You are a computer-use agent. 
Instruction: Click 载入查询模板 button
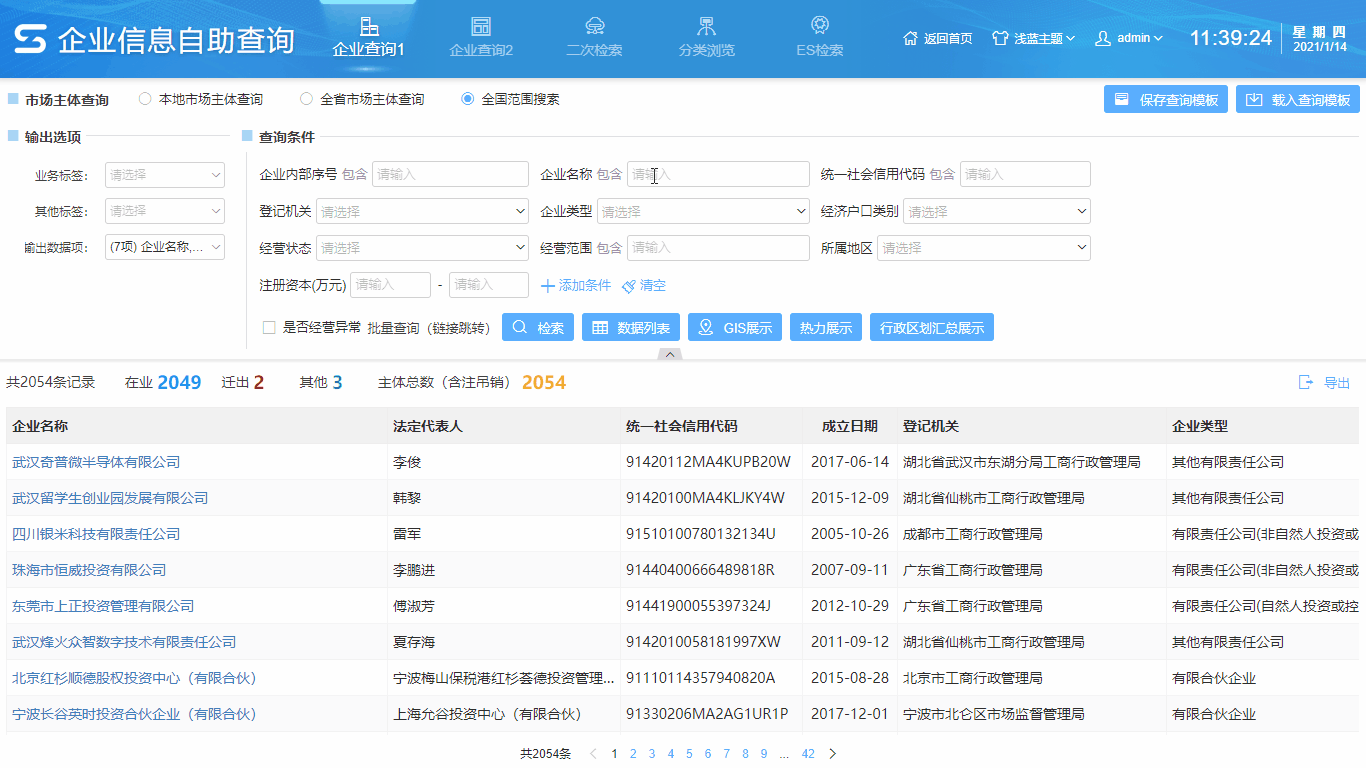pos(1298,100)
